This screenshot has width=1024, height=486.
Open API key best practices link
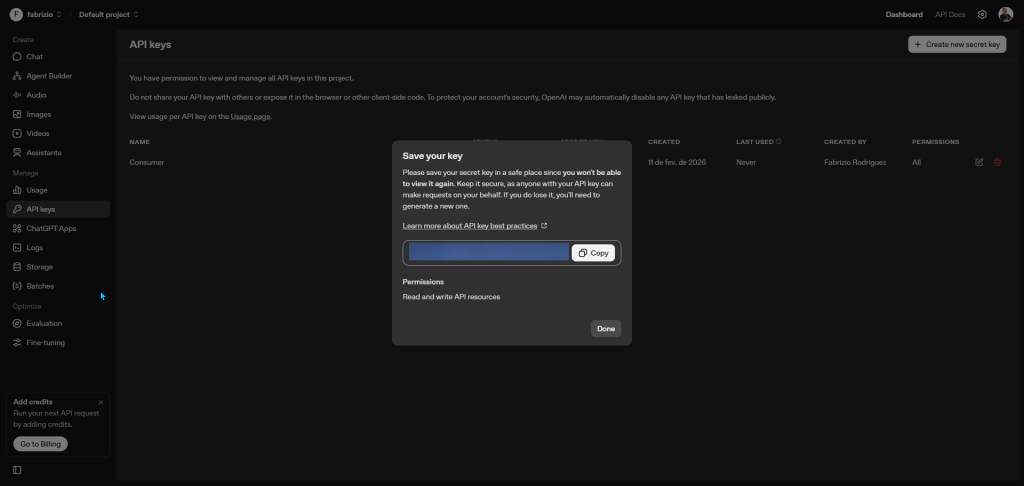click(470, 226)
